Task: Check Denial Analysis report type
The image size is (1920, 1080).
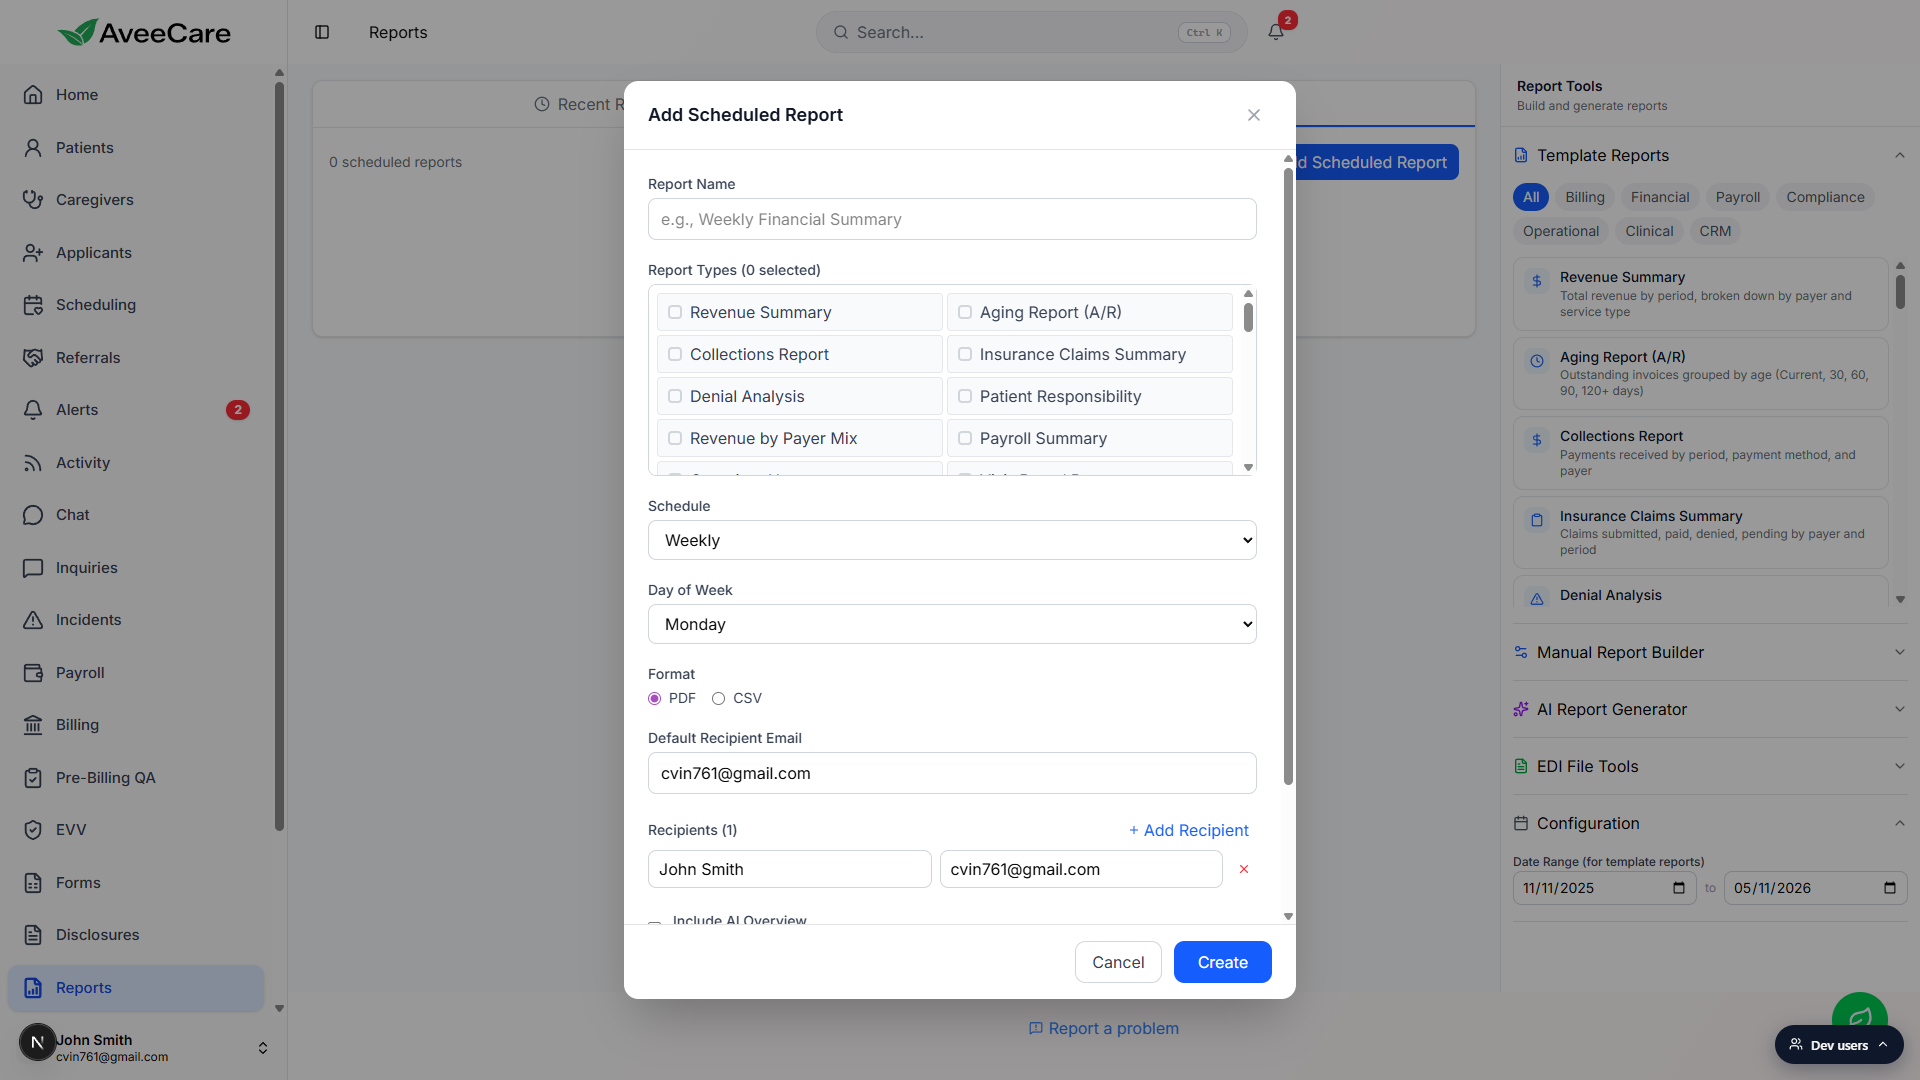Action: tap(675, 396)
